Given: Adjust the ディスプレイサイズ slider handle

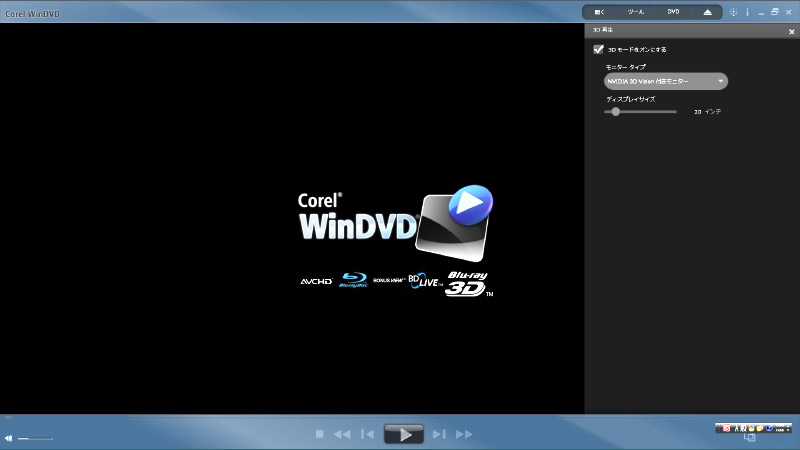Looking at the screenshot, I should 615,112.
